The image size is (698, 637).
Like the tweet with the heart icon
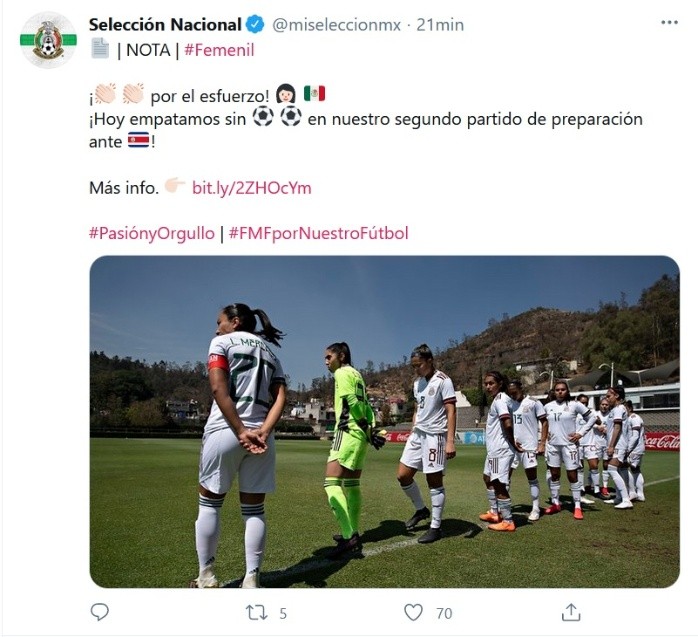click(x=414, y=613)
